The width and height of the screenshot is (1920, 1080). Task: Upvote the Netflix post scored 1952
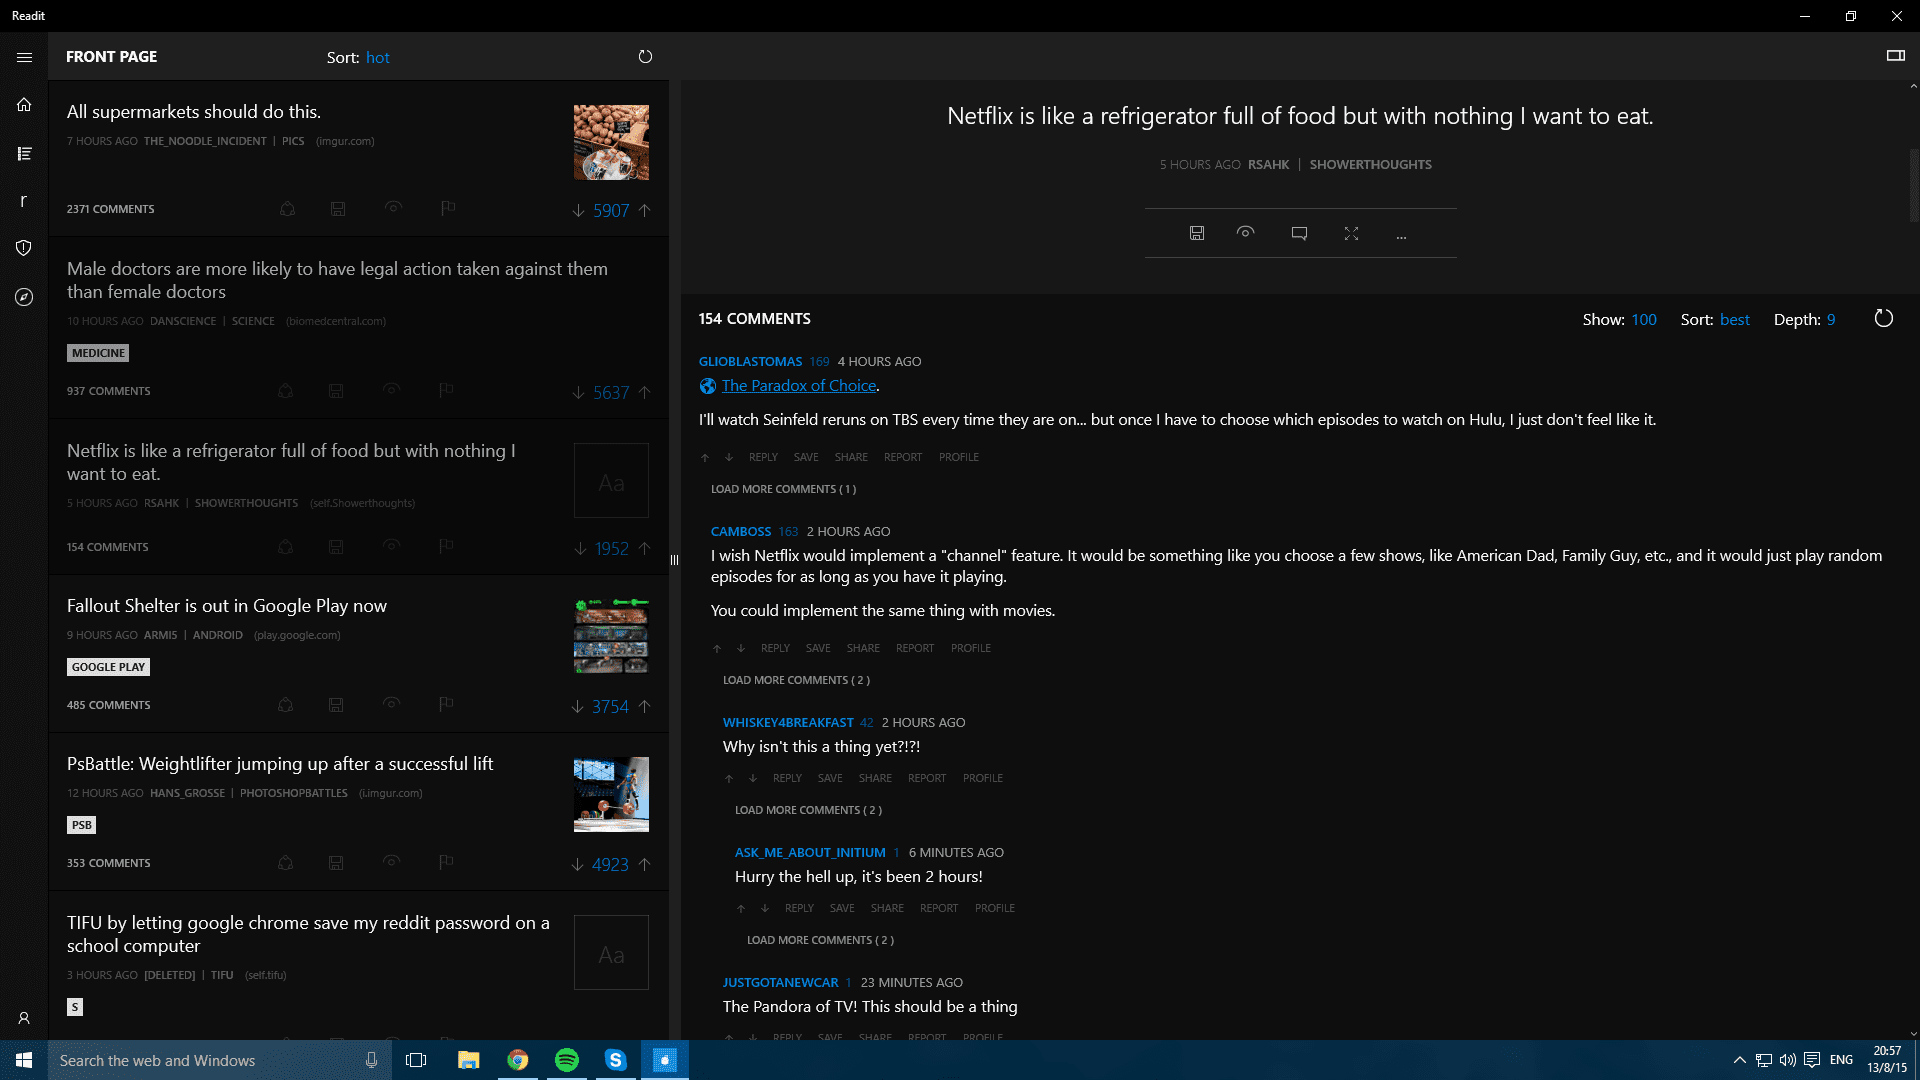point(645,549)
